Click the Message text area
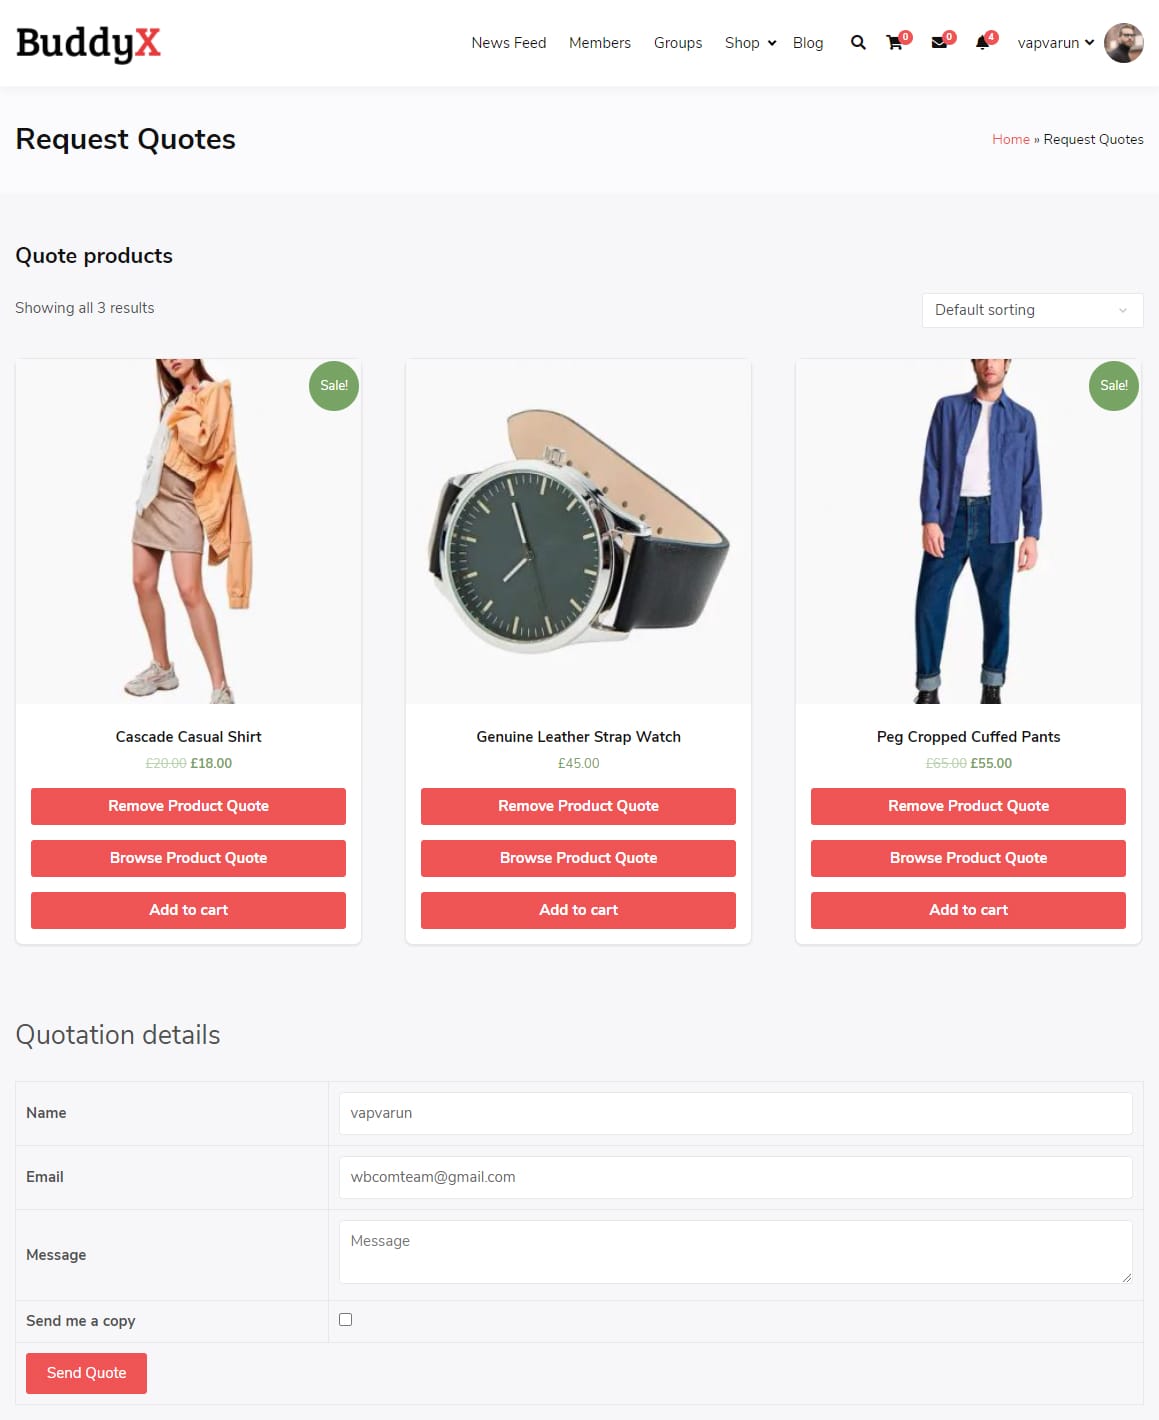1159x1420 pixels. [x=736, y=1252]
